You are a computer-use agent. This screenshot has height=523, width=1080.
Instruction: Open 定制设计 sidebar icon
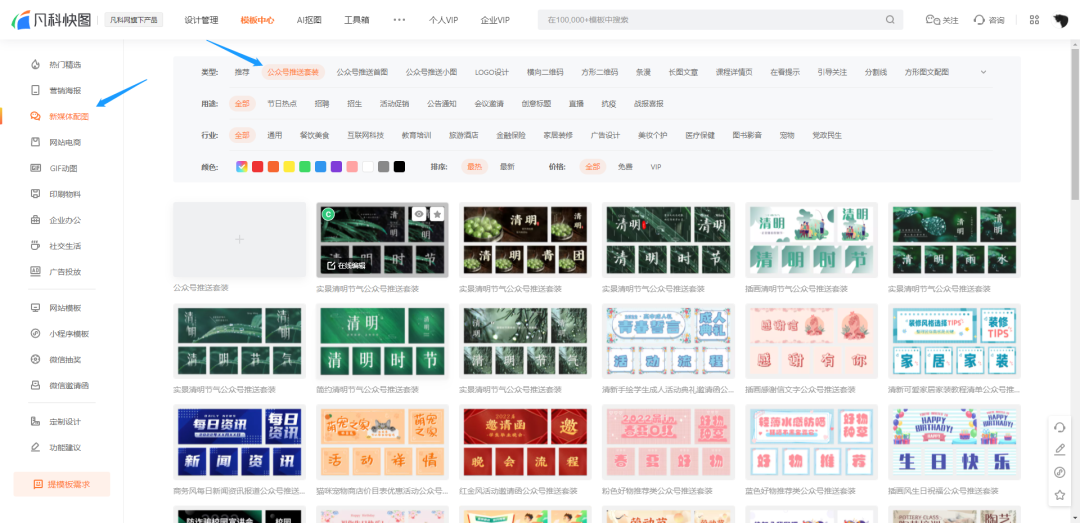click(x=36, y=421)
